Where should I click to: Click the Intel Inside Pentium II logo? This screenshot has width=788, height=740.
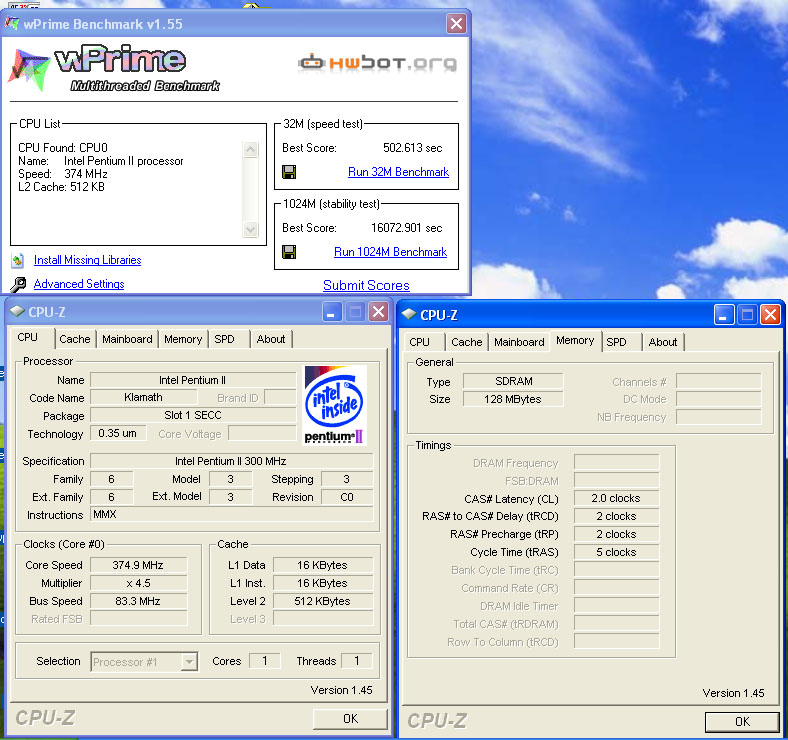(334, 405)
